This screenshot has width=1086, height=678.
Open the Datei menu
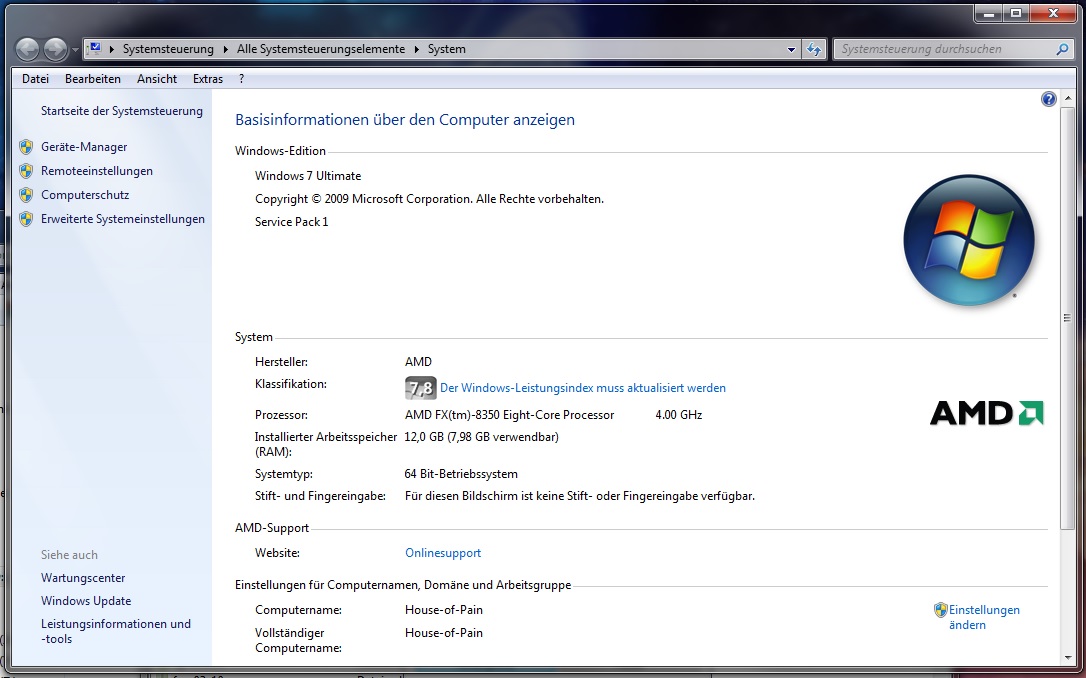click(35, 79)
